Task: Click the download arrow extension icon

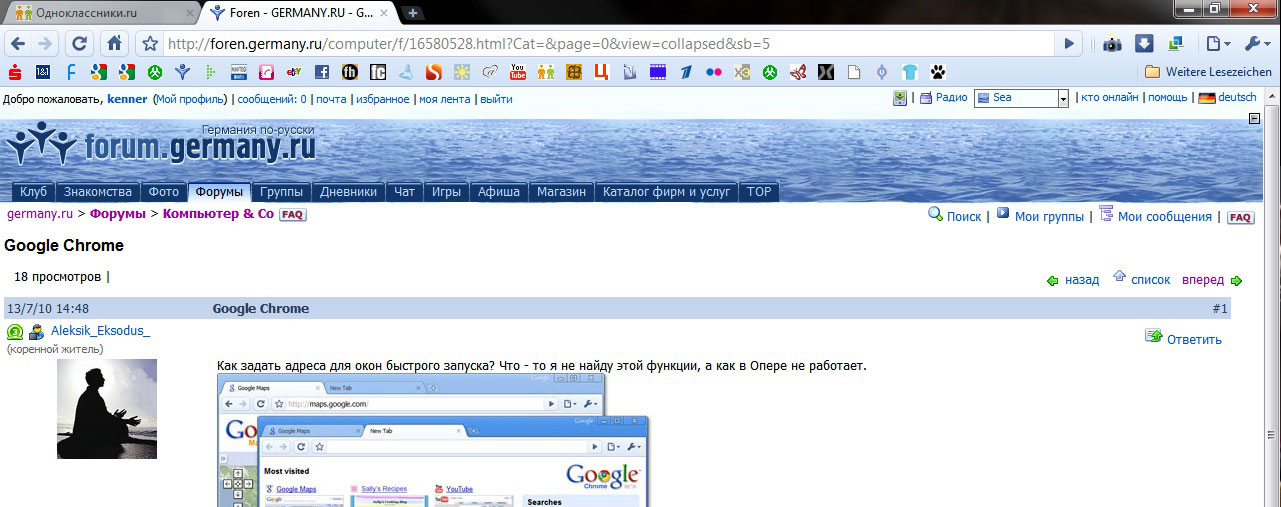Action: click(1145, 44)
